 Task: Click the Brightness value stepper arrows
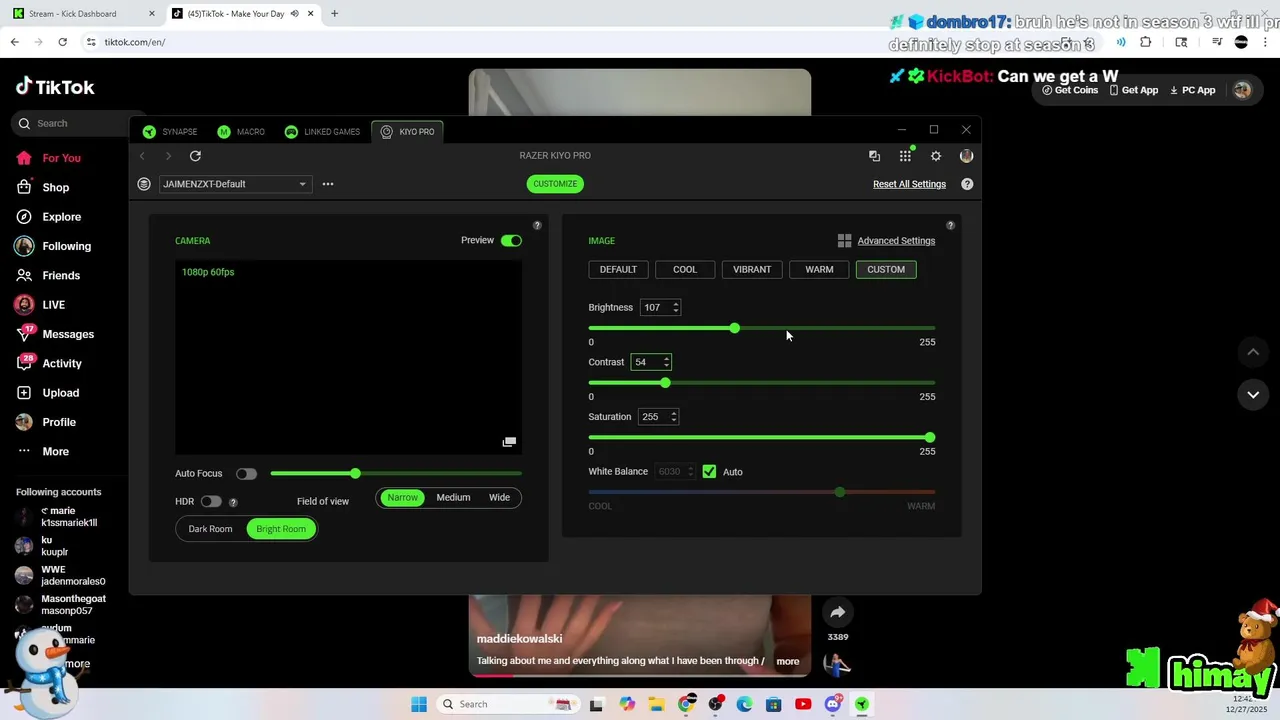click(675, 308)
